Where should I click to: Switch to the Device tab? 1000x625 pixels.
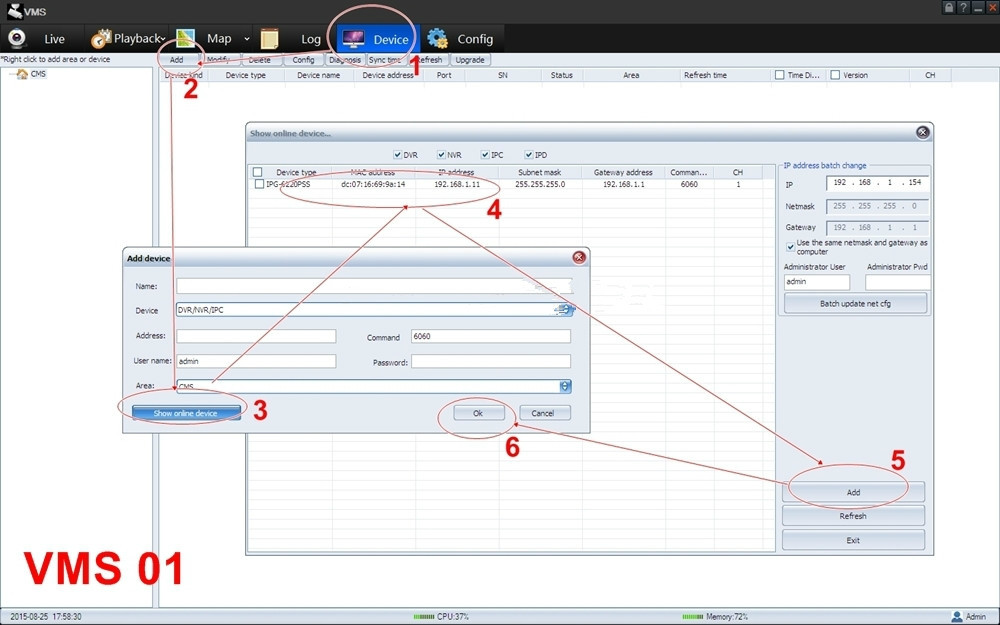coord(375,39)
